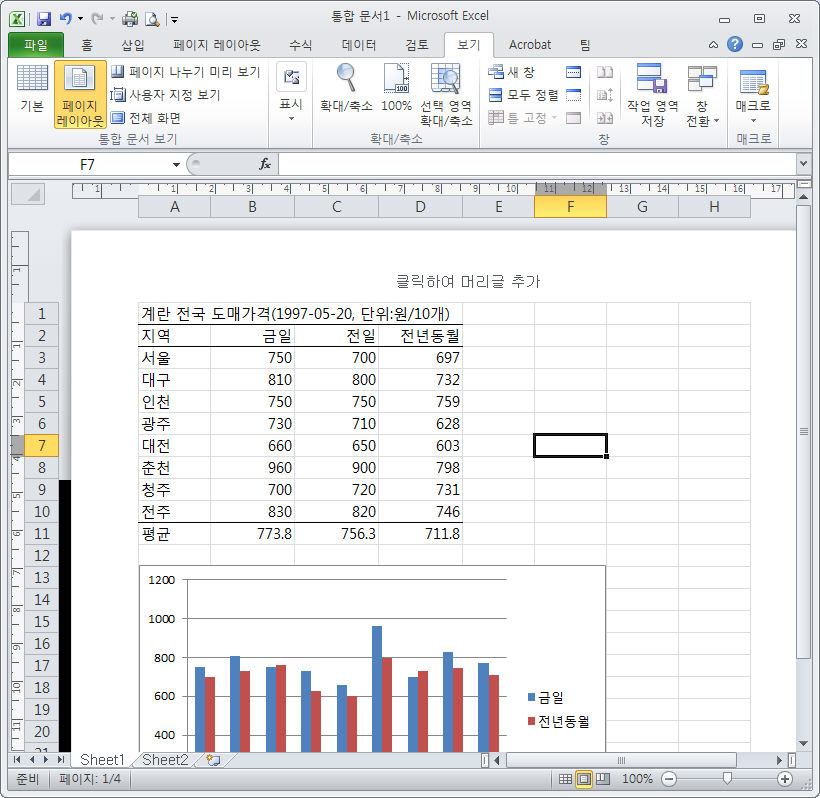Toggle 전체 화면 view

(x=146, y=118)
